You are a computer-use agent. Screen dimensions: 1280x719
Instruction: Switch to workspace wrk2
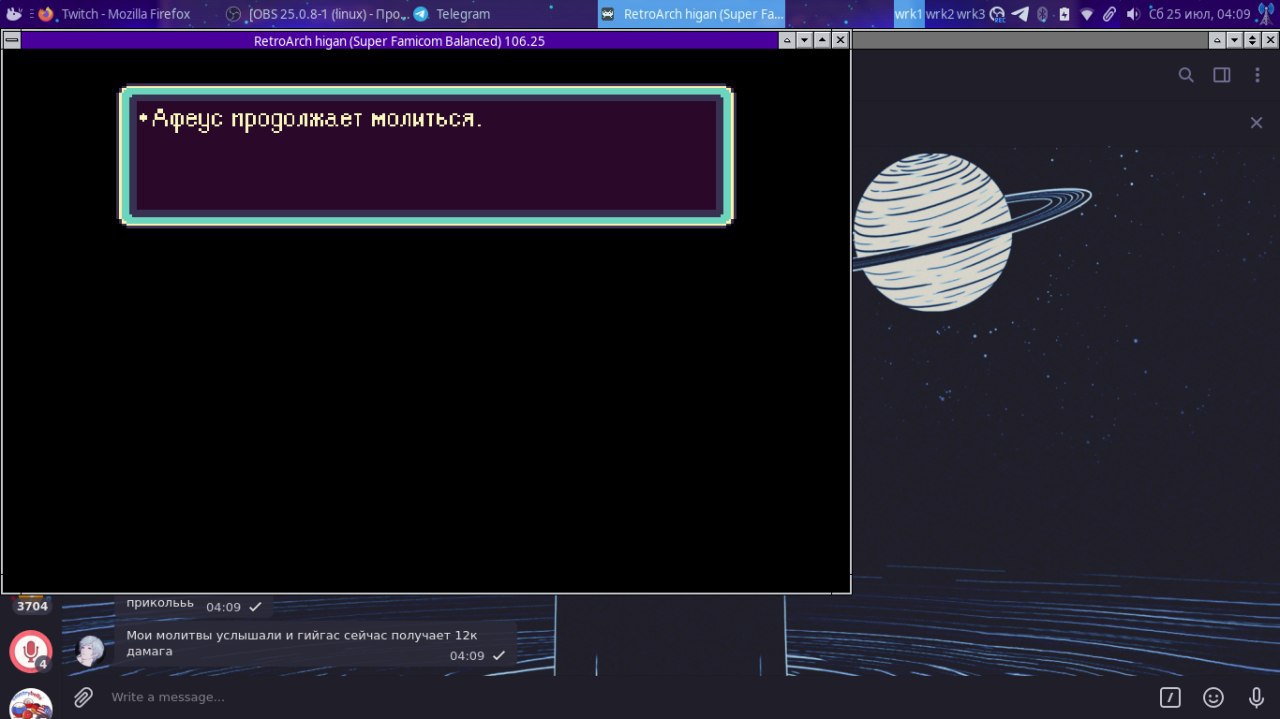click(x=940, y=14)
